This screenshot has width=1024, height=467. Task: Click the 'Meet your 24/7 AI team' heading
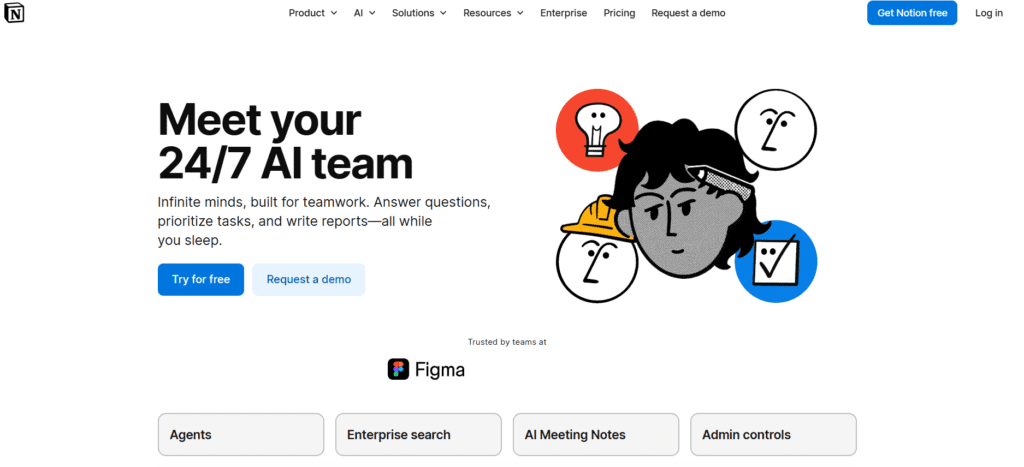point(285,140)
